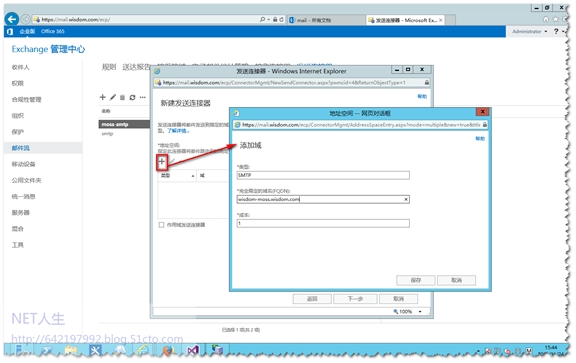Click the 类型 SMTP input field
The width and height of the screenshot is (576, 363).
(323, 176)
